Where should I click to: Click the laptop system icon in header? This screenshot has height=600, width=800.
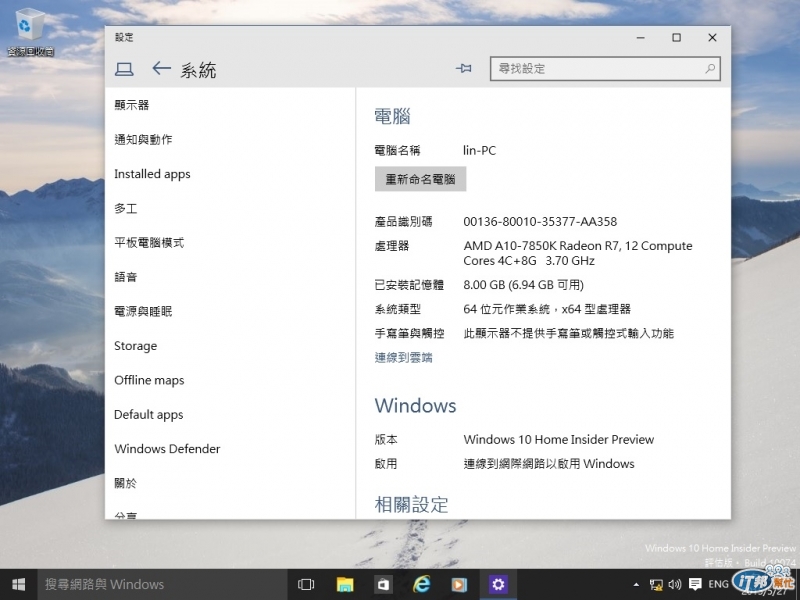[x=124, y=69]
